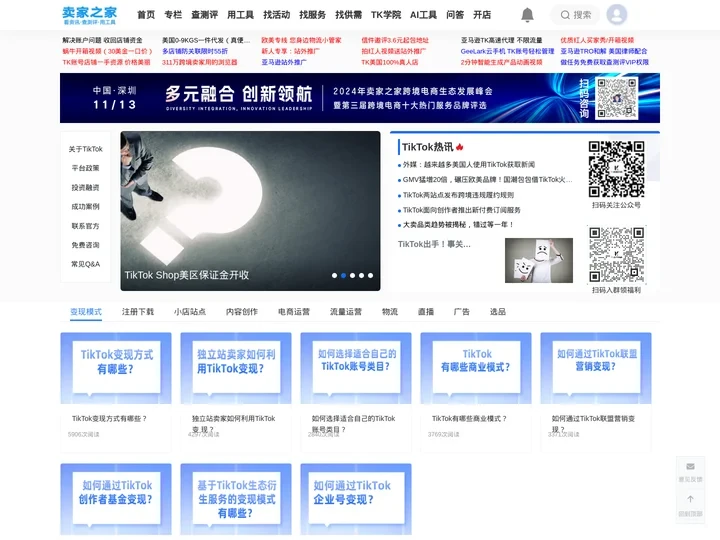Select the fourth carousel dot
This screenshot has height=540, width=720.
pyautogui.click(x=361, y=276)
